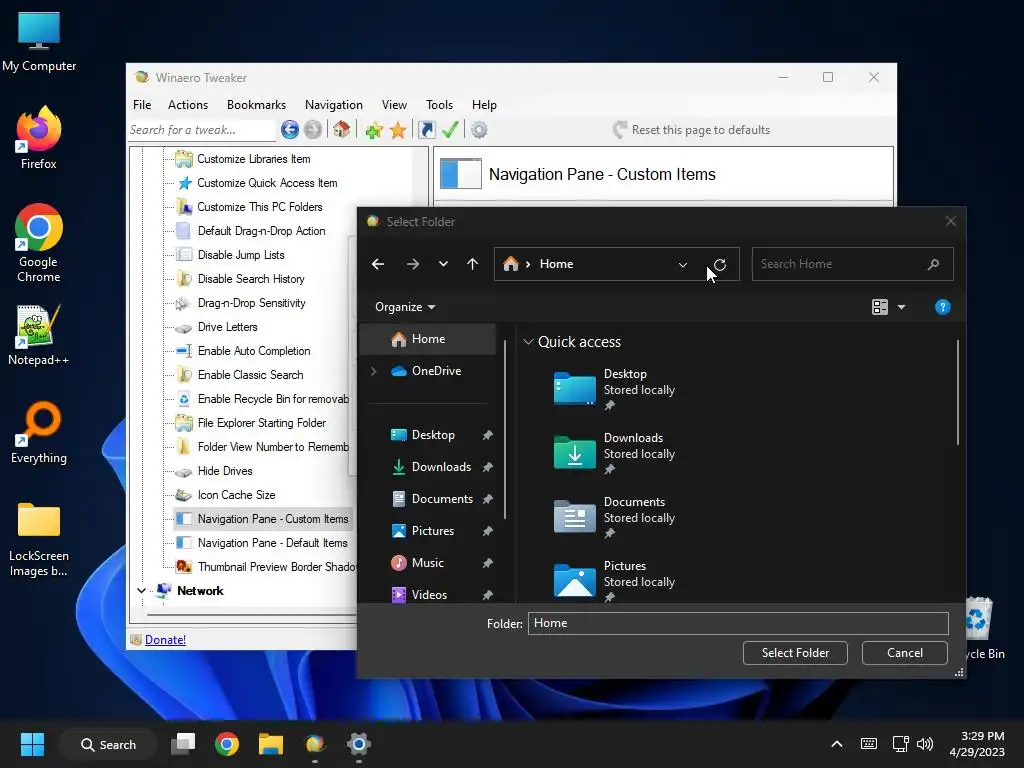Click the Home icon in Winaero toolbar
The width and height of the screenshot is (1024, 768).
pyautogui.click(x=342, y=129)
